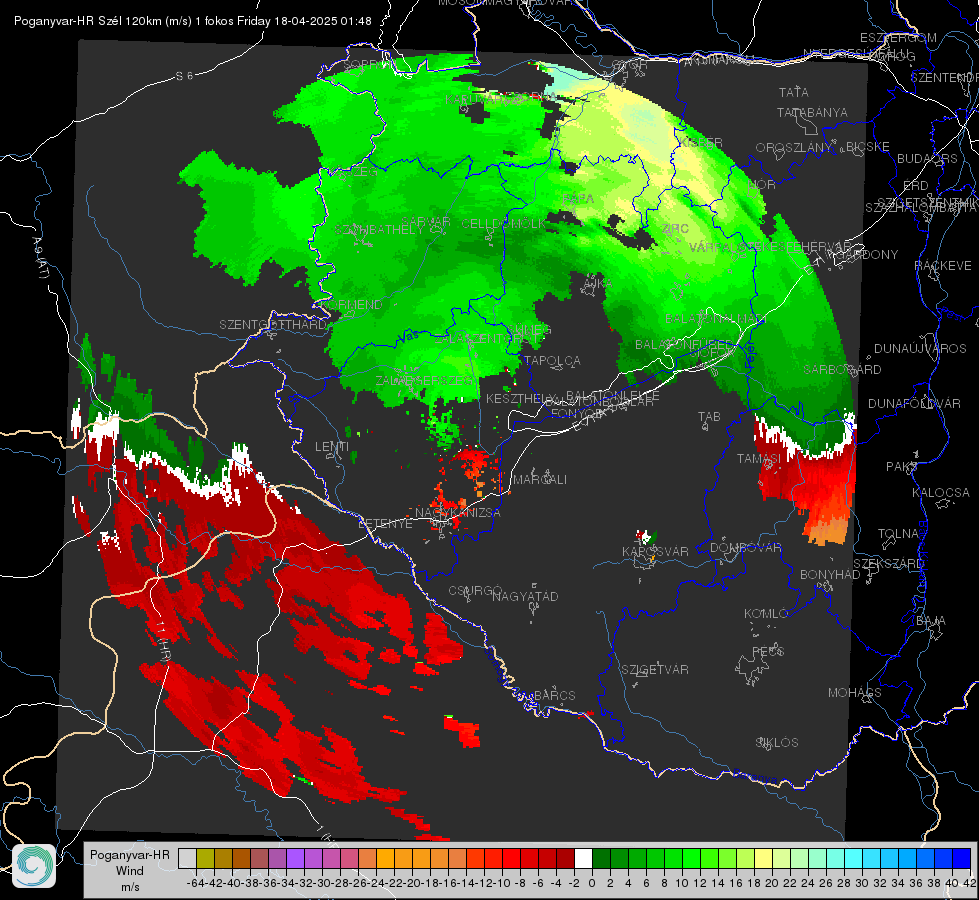Pick the violet swatch above -34 in legend
Screen dimensions: 979x900
click(295, 858)
